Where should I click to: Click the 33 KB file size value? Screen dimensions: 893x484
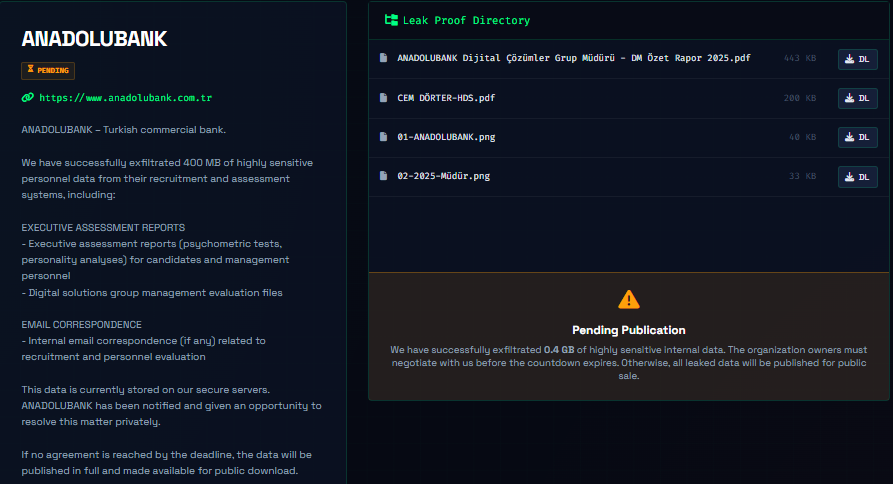(802, 177)
